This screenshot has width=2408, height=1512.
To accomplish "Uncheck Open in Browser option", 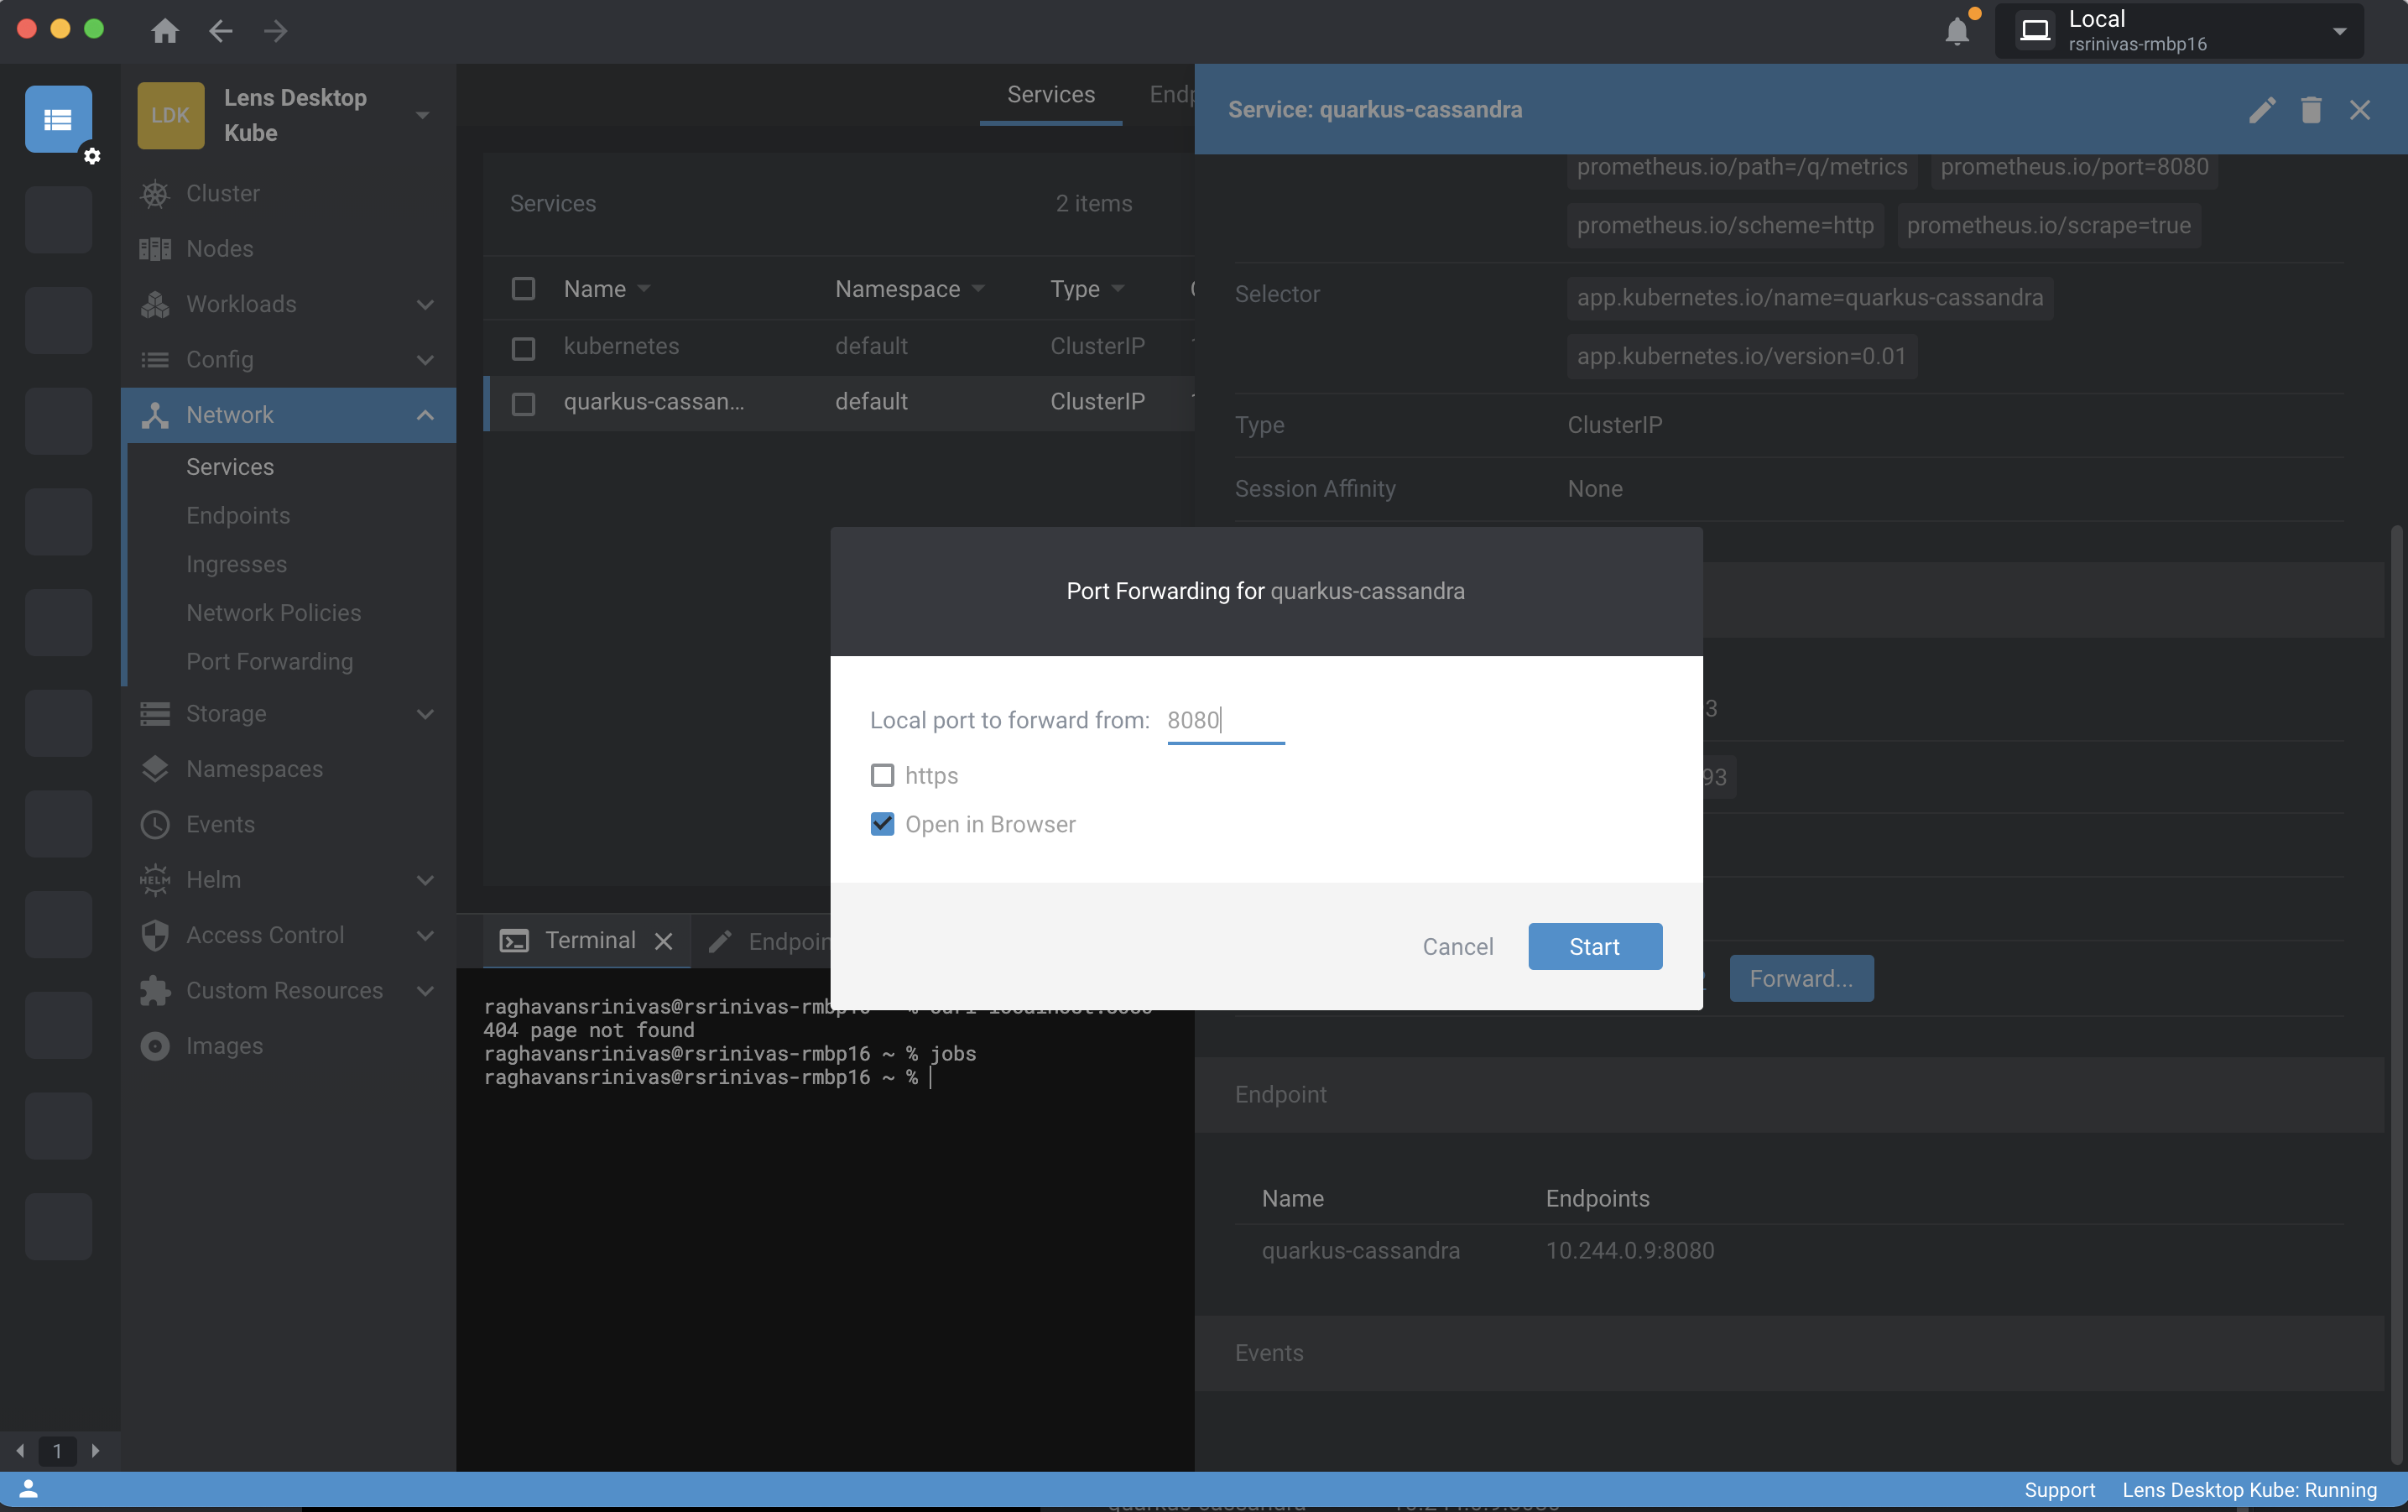I will 882,824.
